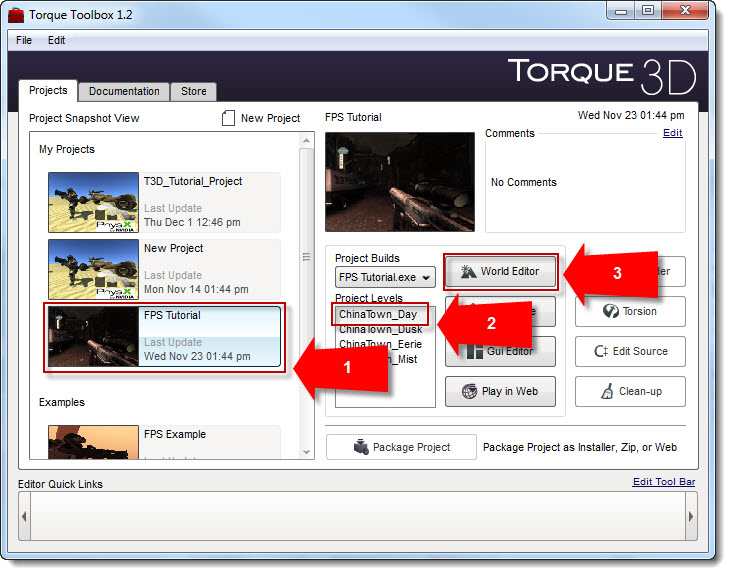Click the project list scrollbar handle
The height and width of the screenshot is (575, 731).
[306, 257]
